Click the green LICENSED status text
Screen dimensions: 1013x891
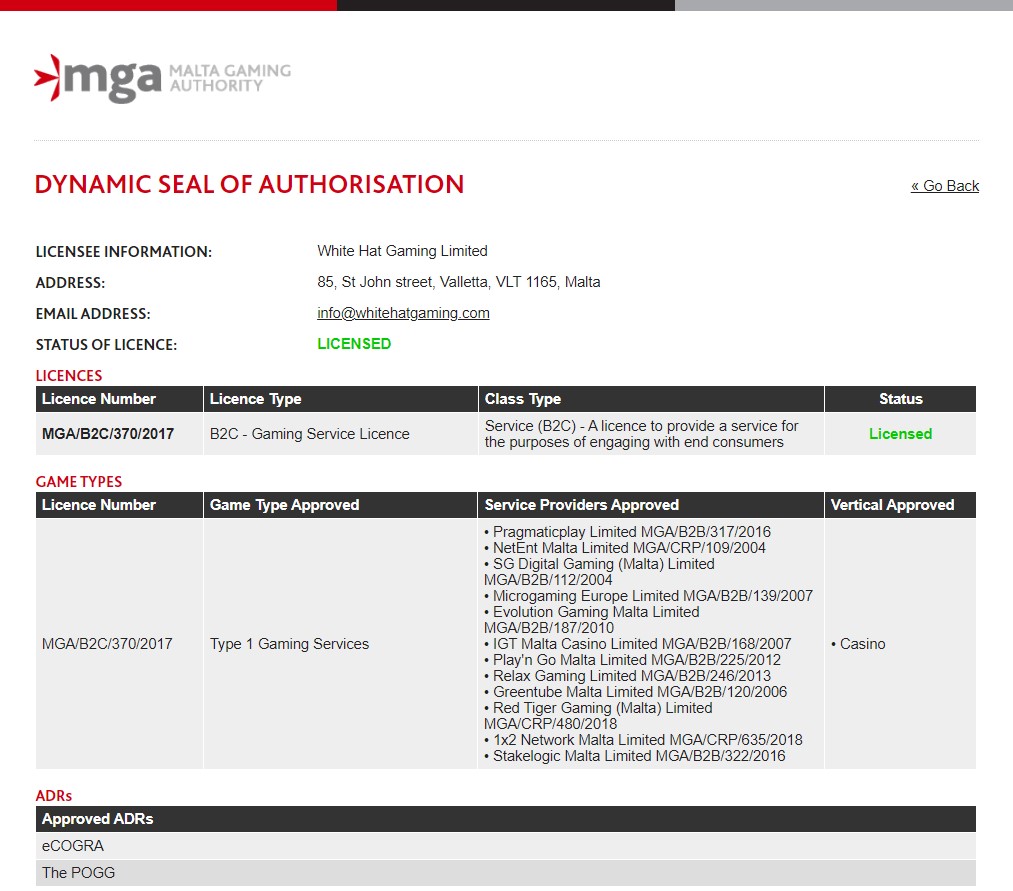coord(354,344)
